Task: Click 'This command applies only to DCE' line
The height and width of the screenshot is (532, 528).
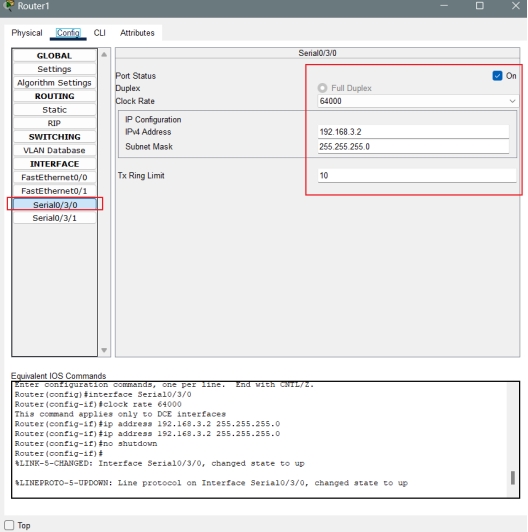Action: pyautogui.click(x=120, y=414)
